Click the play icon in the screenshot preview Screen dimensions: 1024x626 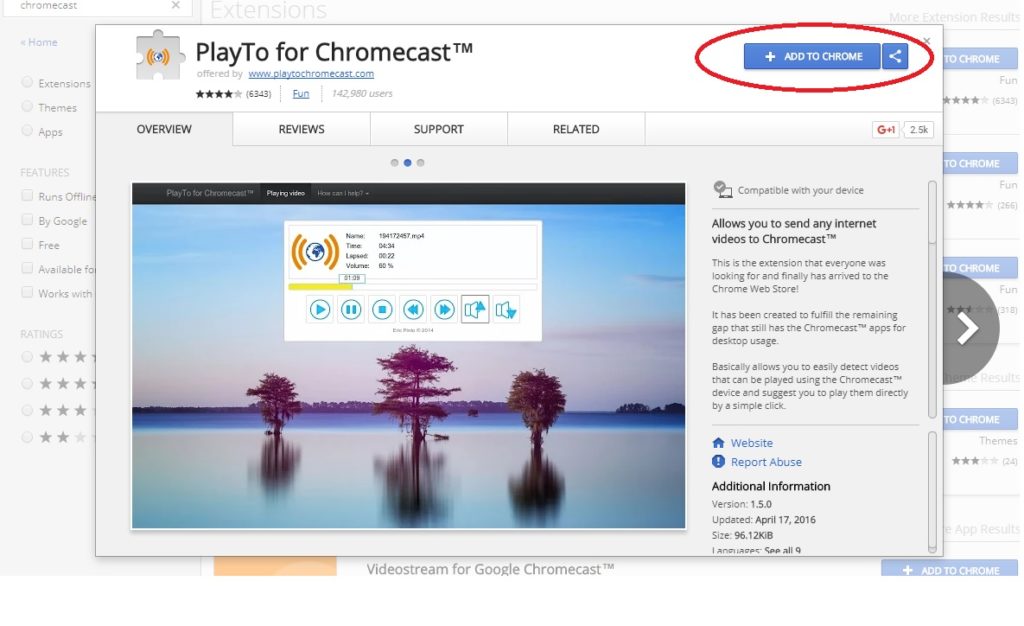[x=319, y=309]
